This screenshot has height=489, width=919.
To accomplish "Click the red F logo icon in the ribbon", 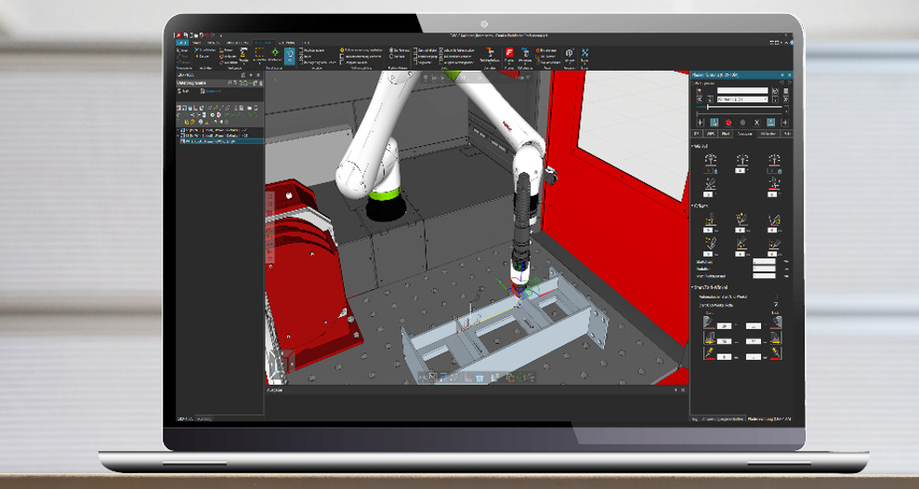I will (509, 53).
